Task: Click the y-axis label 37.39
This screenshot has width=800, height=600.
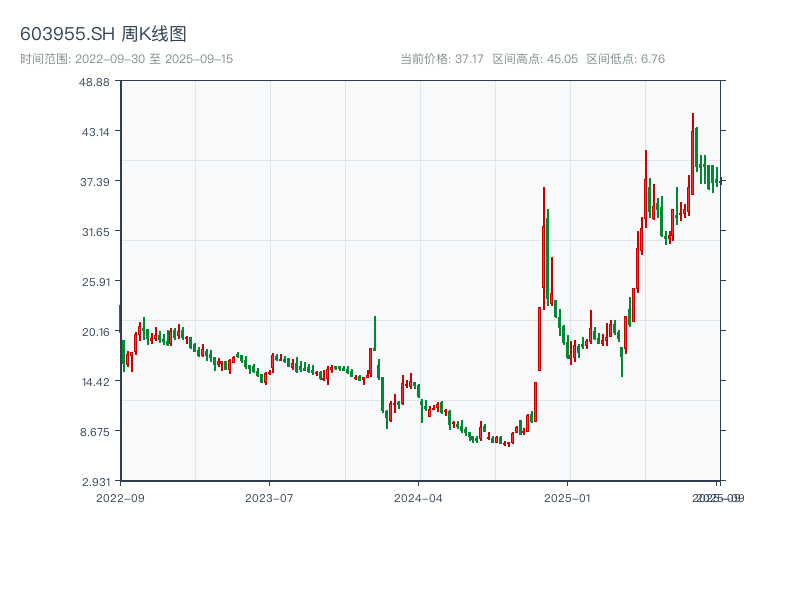Action: coord(95,182)
